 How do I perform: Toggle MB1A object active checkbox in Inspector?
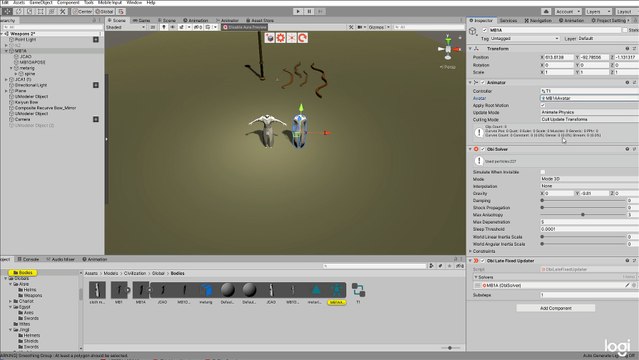pyautogui.click(x=485, y=30)
